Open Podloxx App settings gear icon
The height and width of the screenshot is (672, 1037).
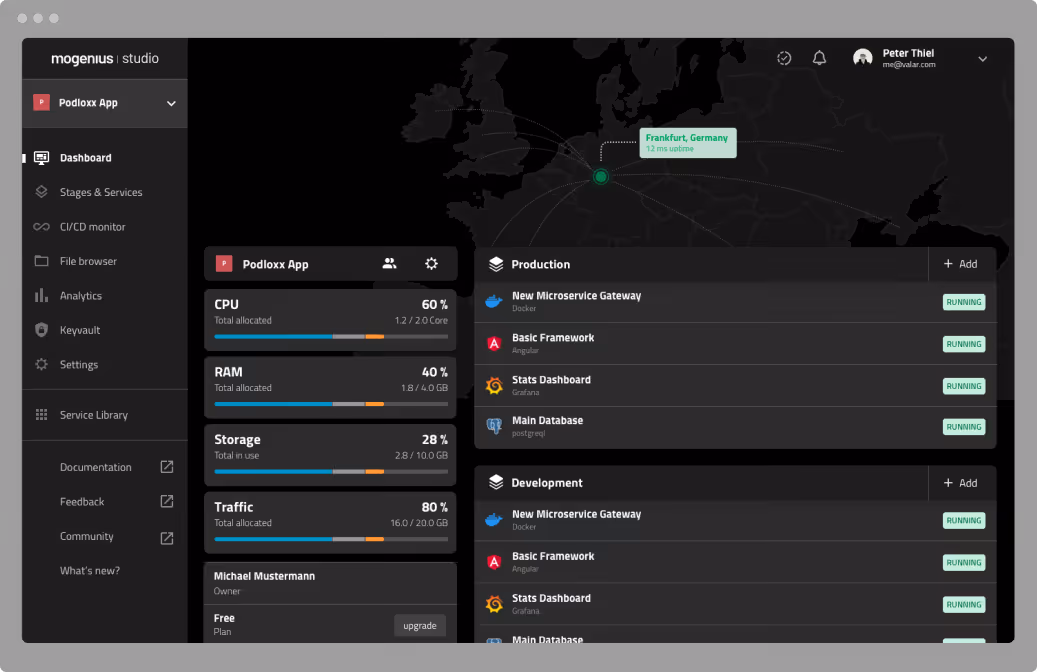tap(431, 263)
